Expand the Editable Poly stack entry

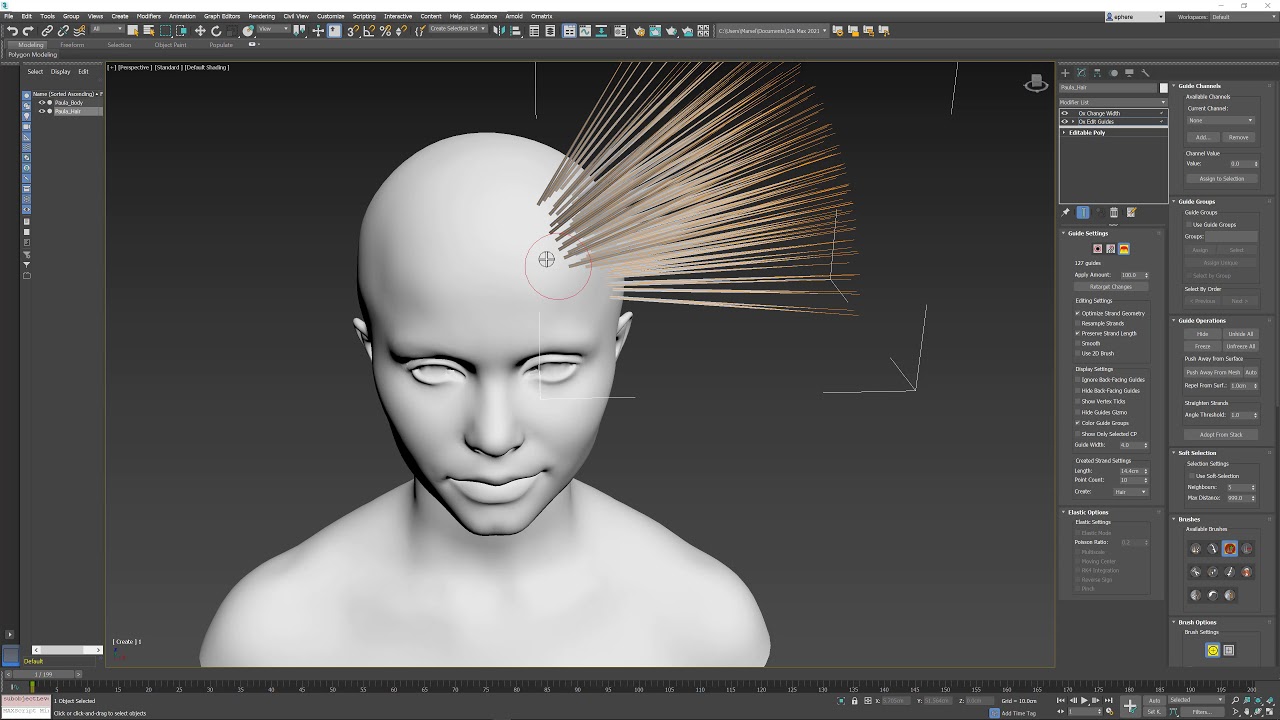[x=1064, y=132]
